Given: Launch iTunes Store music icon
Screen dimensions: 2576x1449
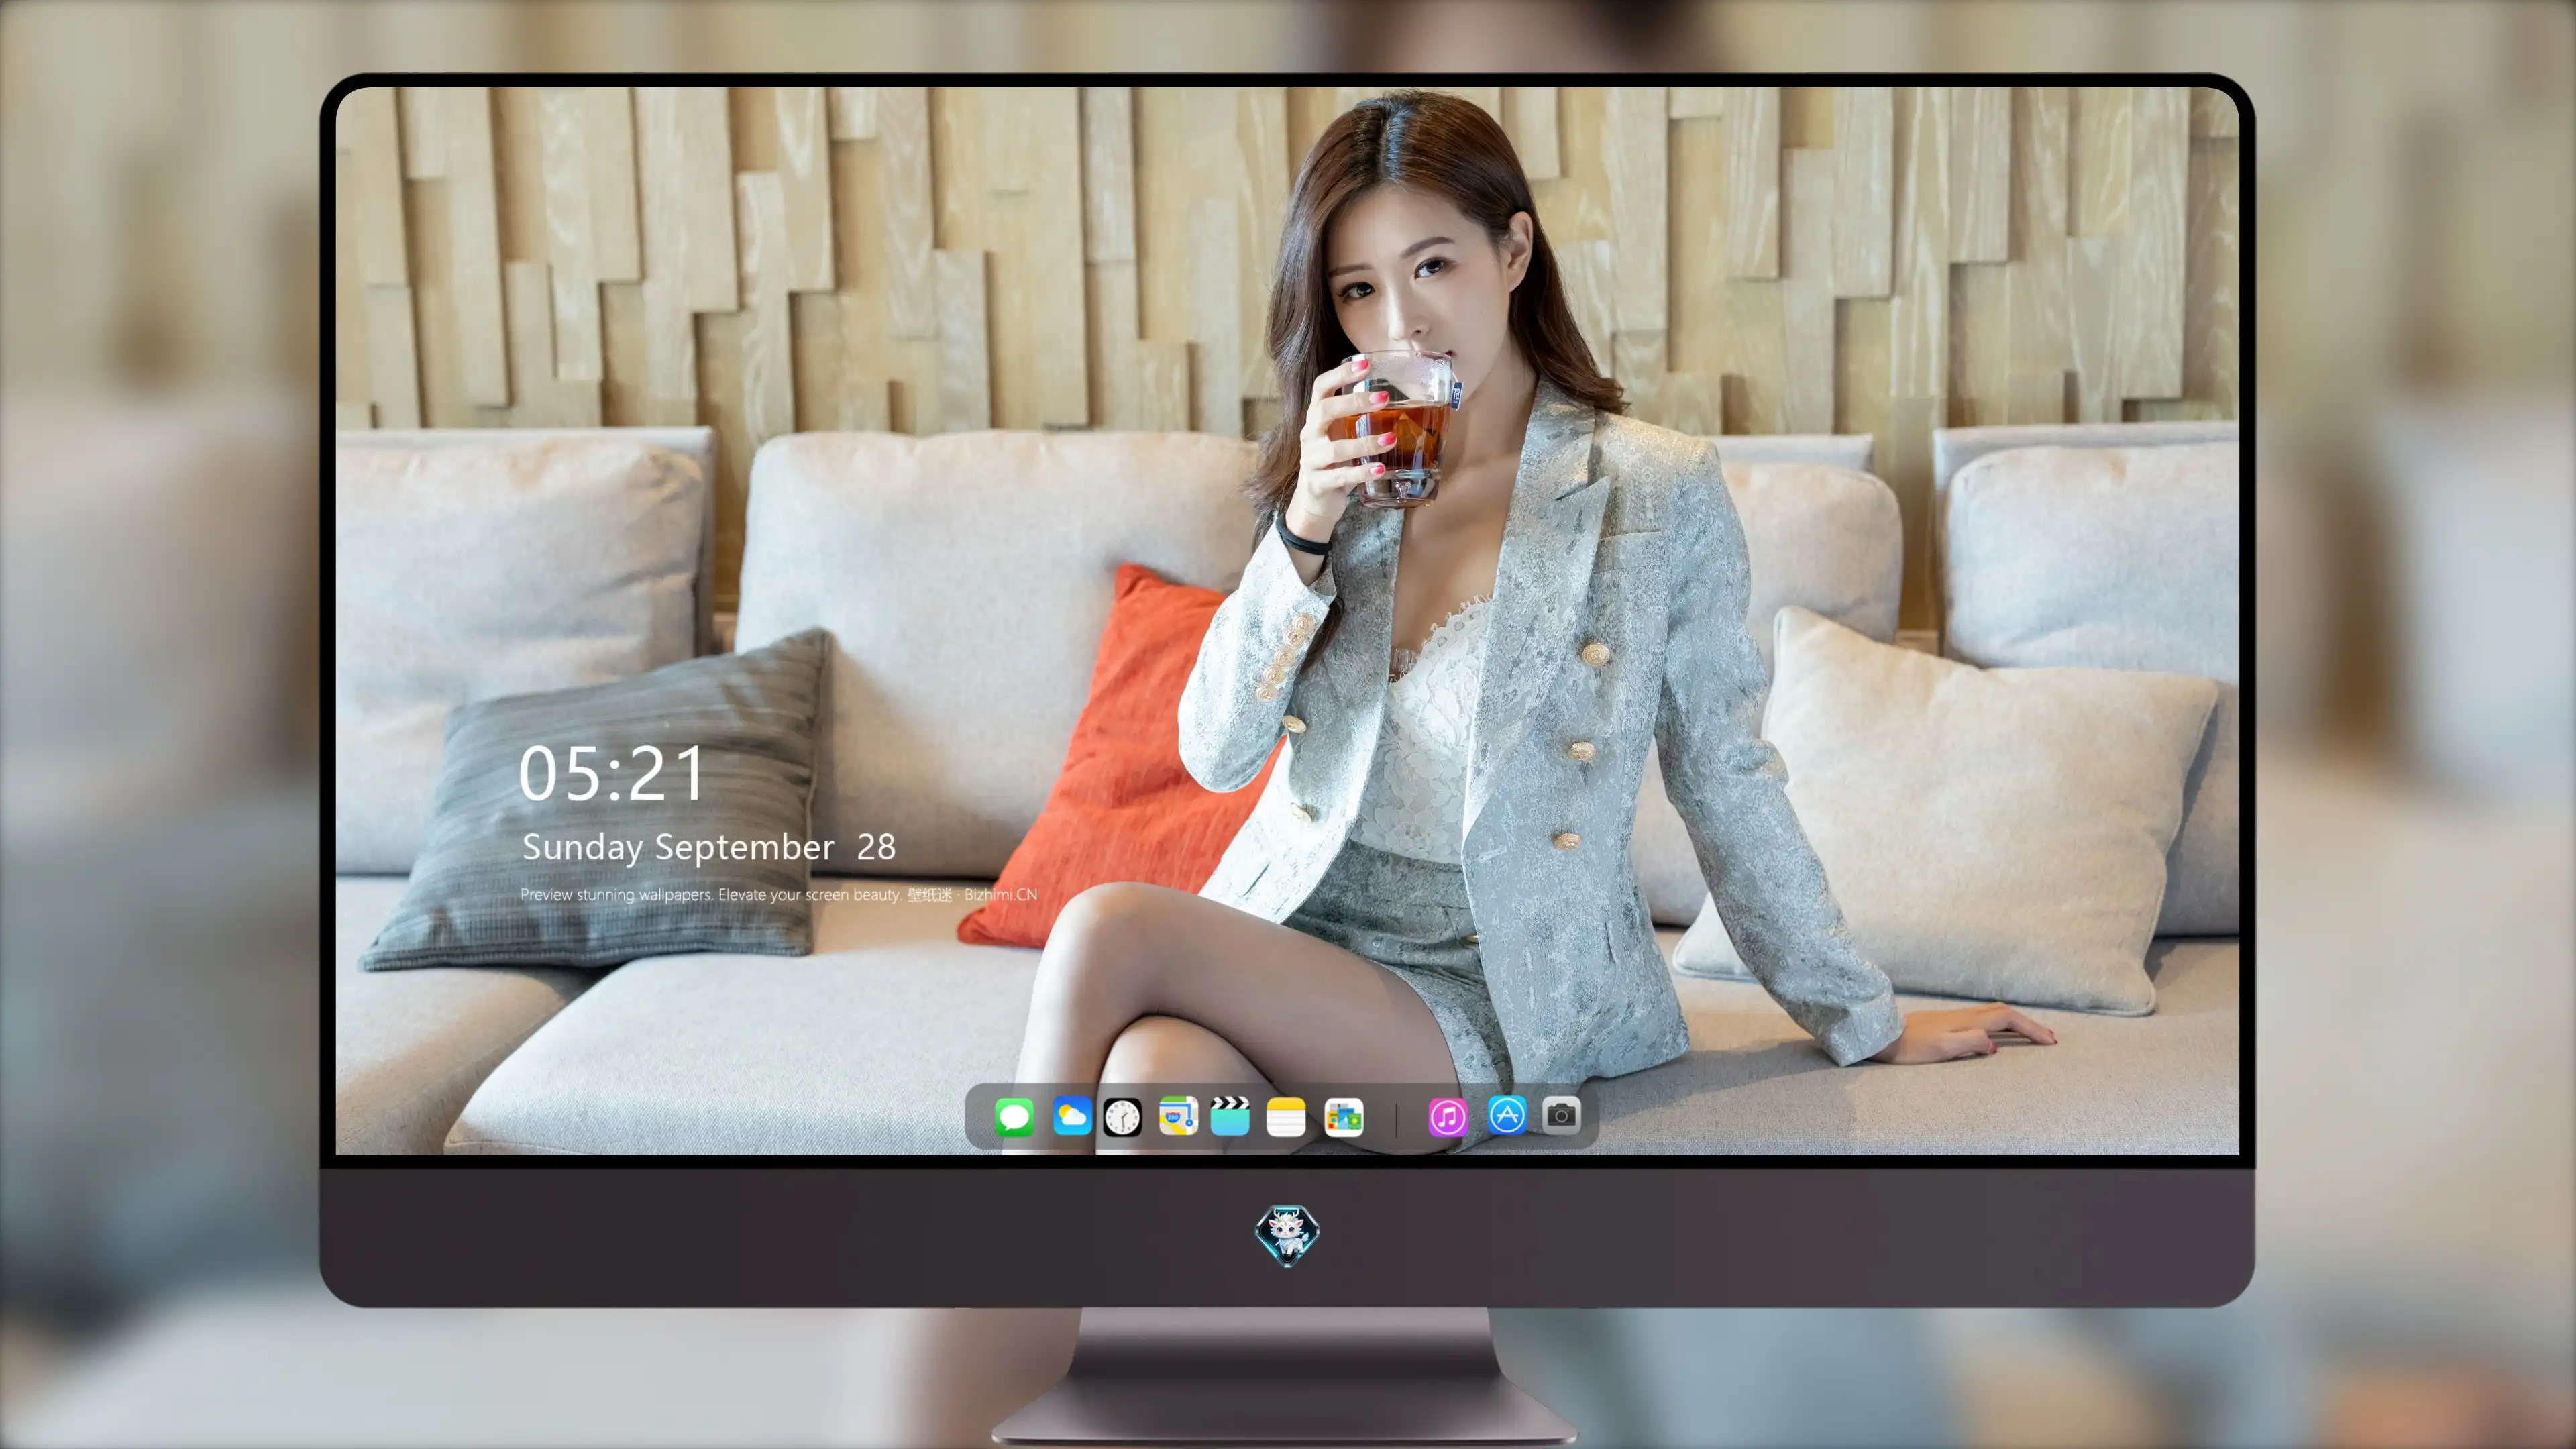Looking at the screenshot, I should [x=1448, y=1117].
